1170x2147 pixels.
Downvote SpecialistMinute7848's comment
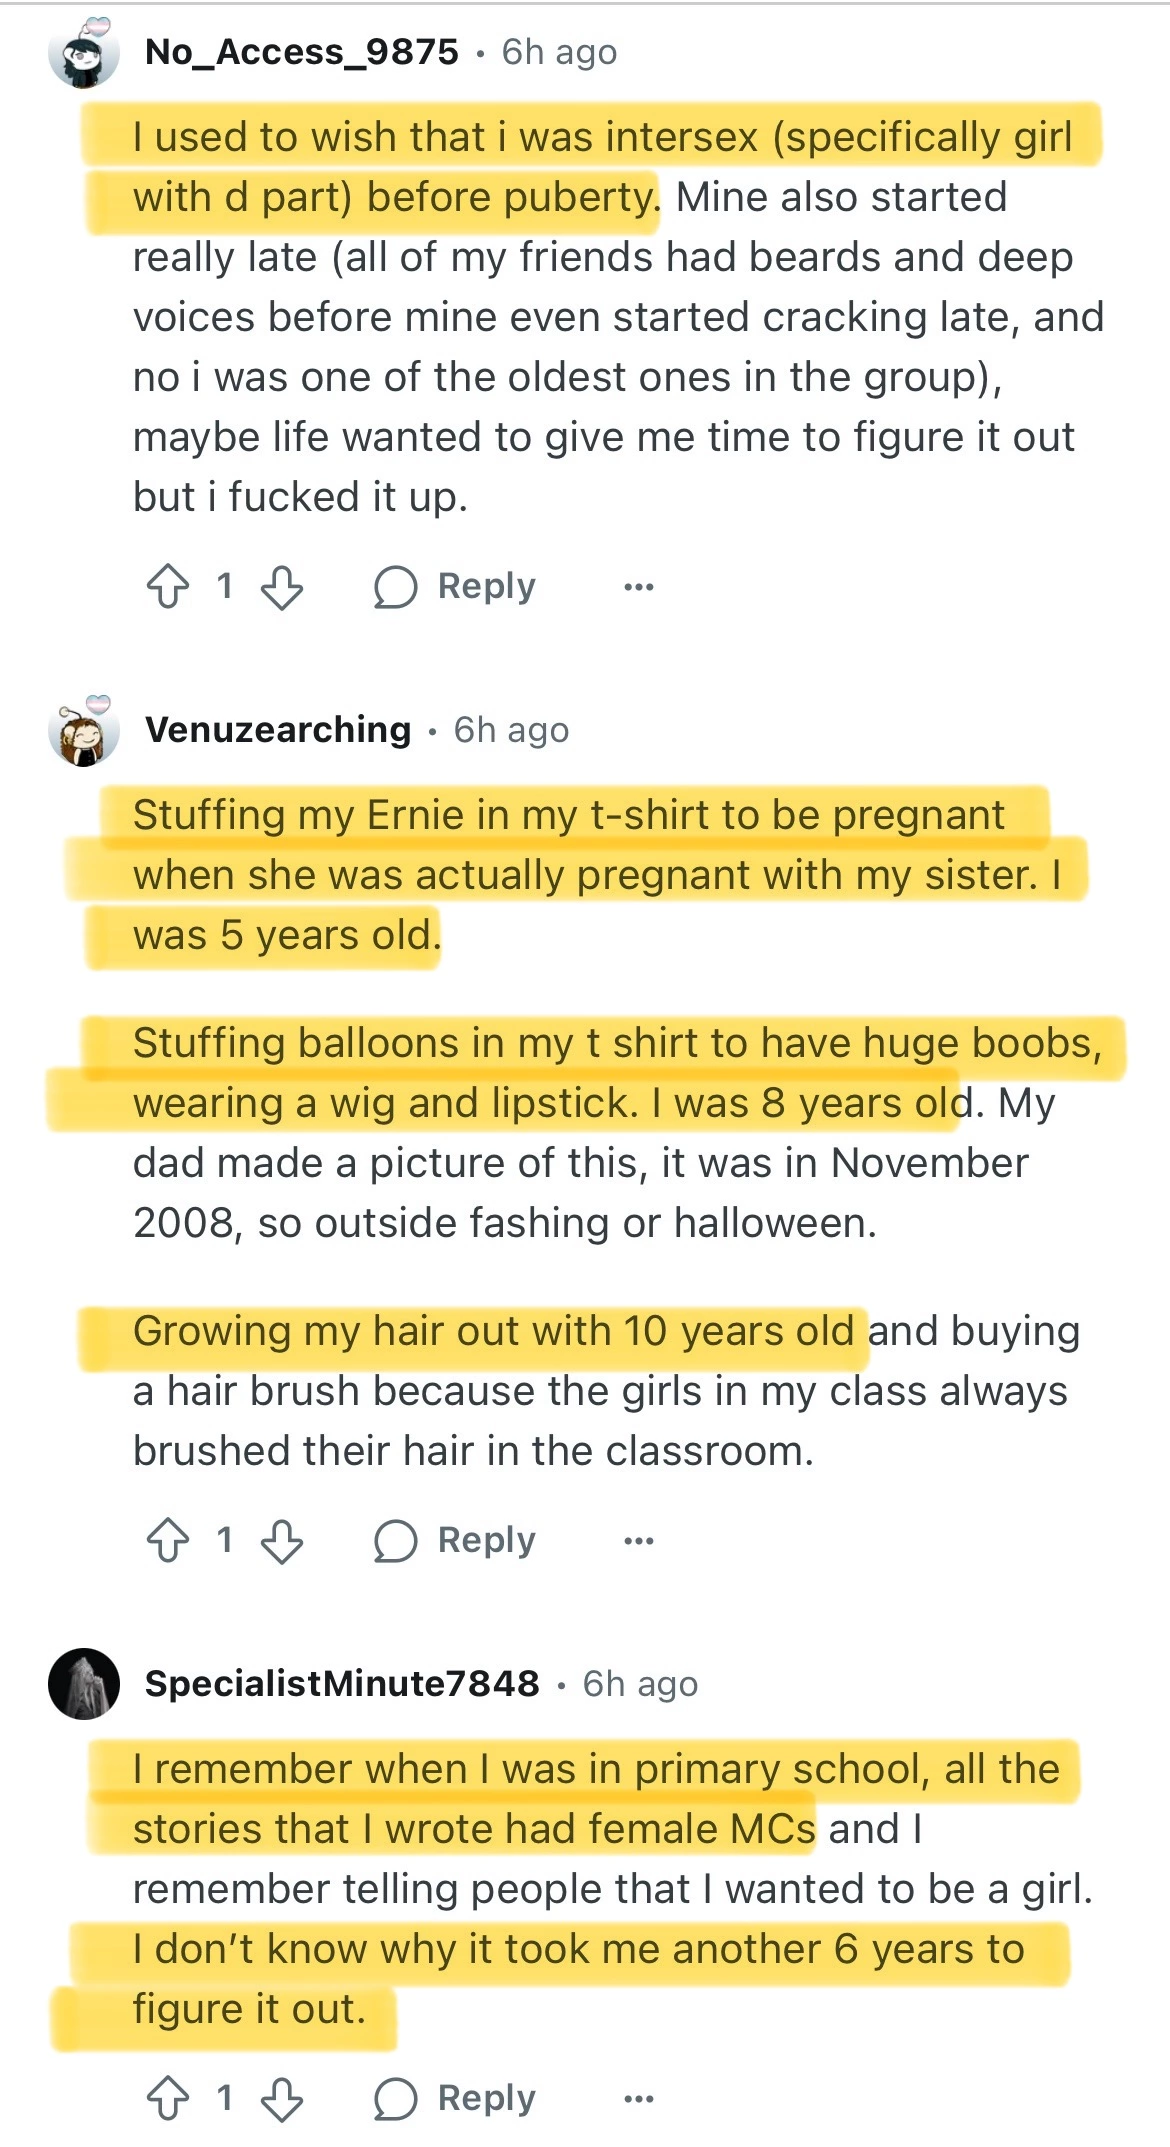pos(282,2099)
